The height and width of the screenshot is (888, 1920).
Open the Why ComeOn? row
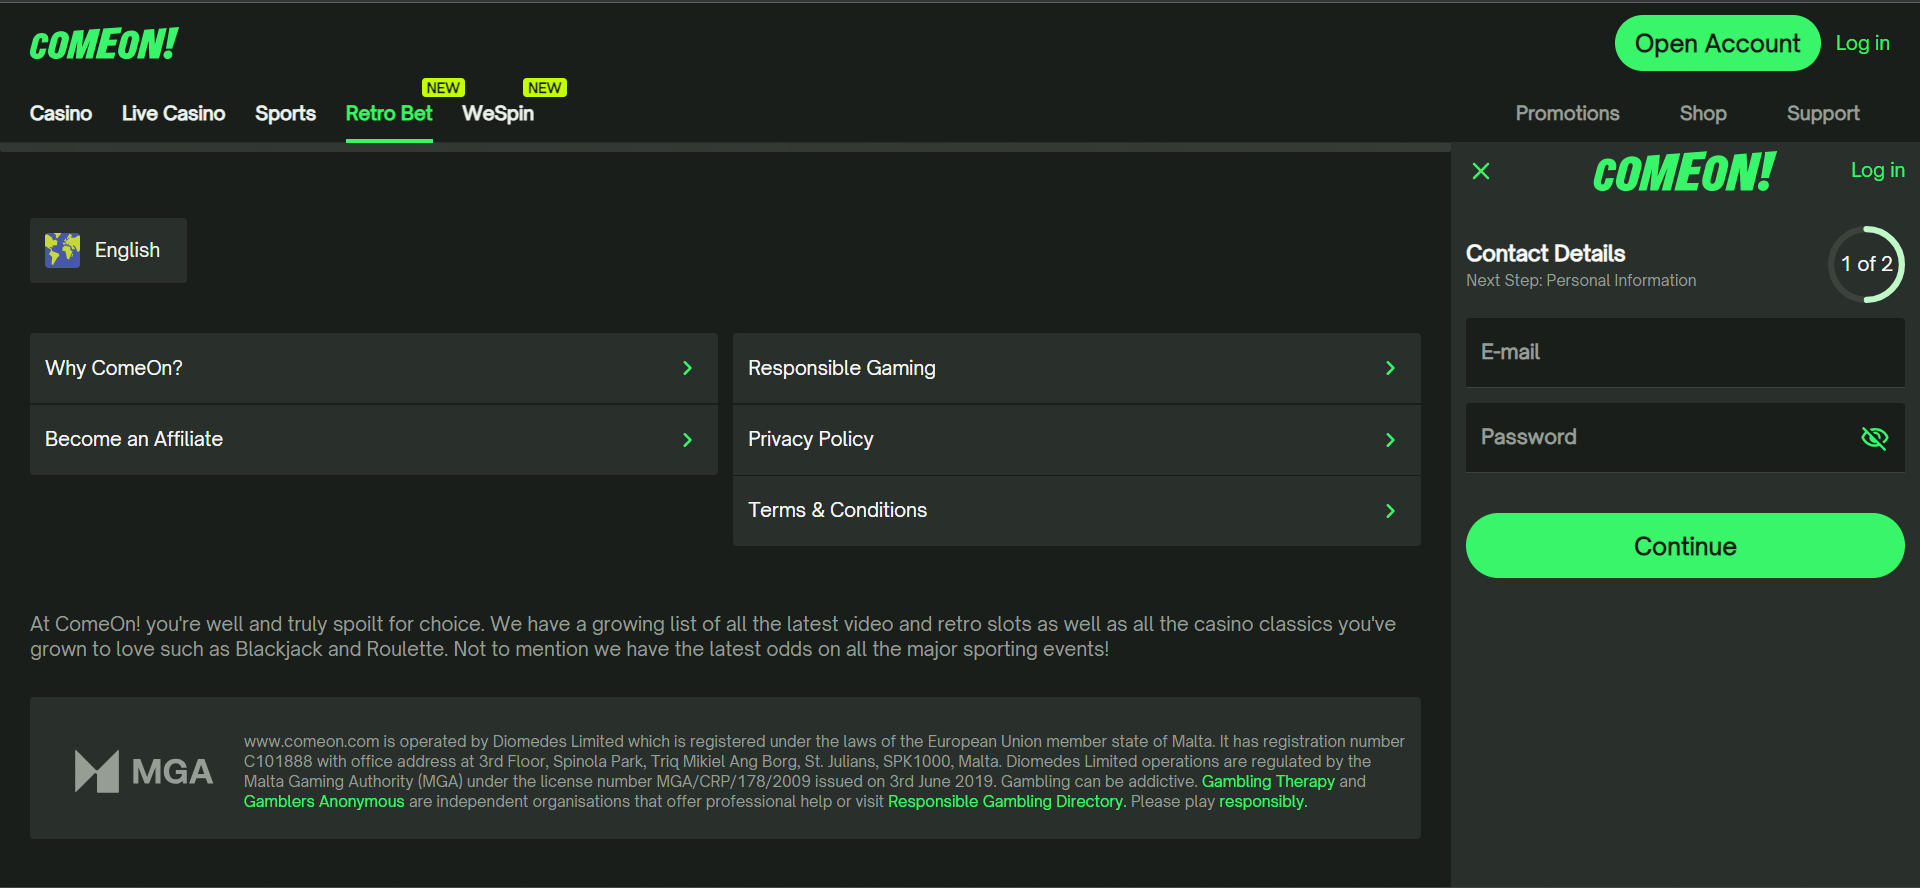pyautogui.click(x=374, y=368)
